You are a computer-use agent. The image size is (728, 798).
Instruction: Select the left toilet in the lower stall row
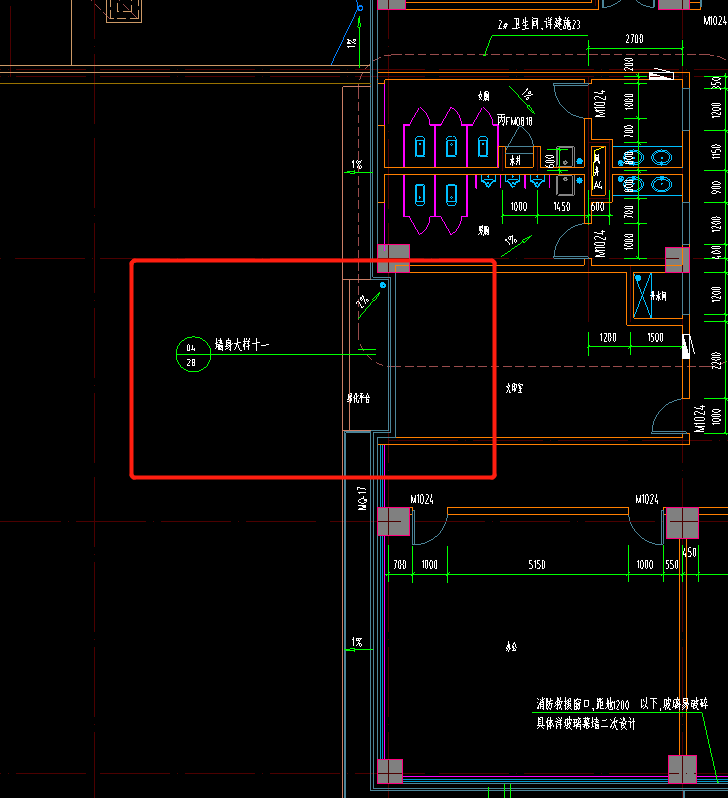pyautogui.click(x=420, y=194)
